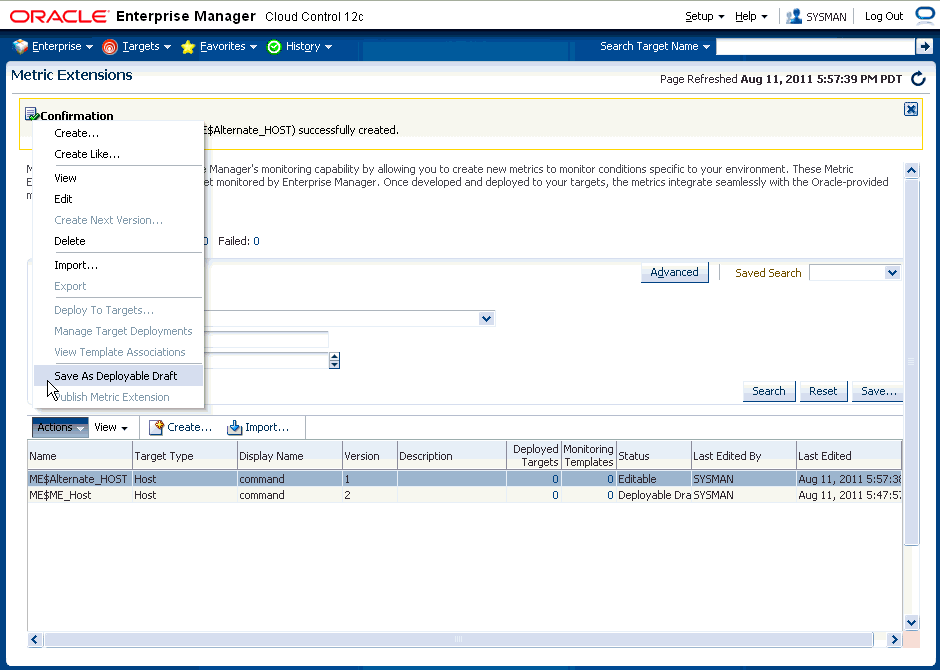The image size is (940, 670).
Task: Click the Deployed Targets column header
Action: (534, 456)
